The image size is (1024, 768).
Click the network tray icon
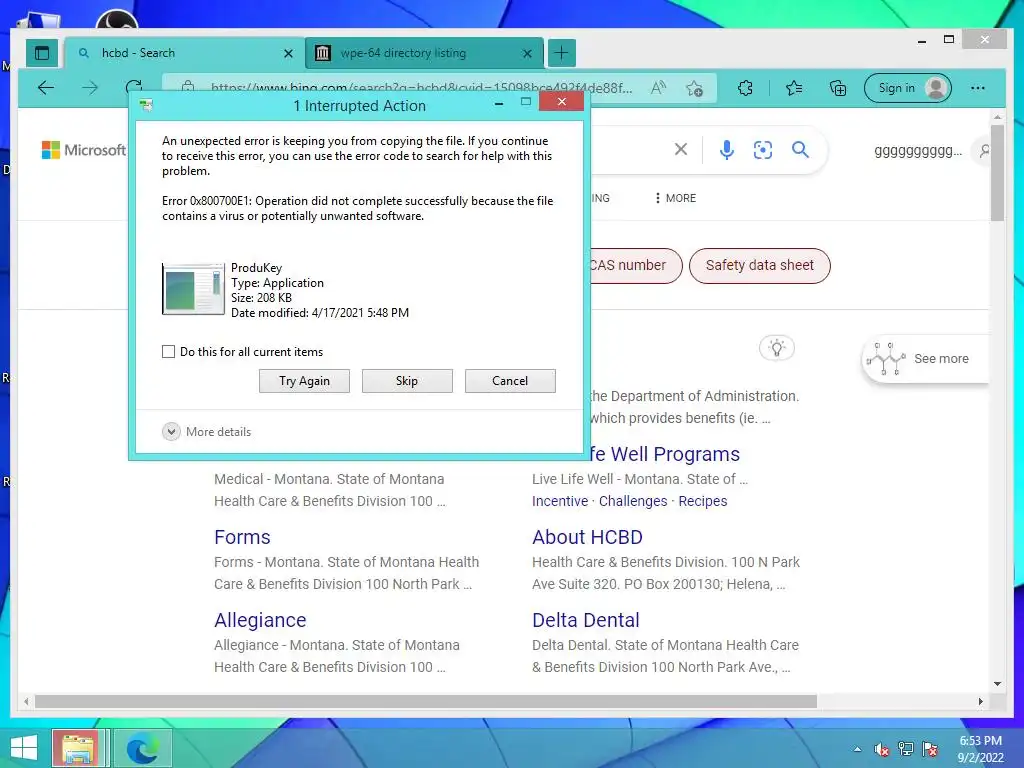point(906,749)
